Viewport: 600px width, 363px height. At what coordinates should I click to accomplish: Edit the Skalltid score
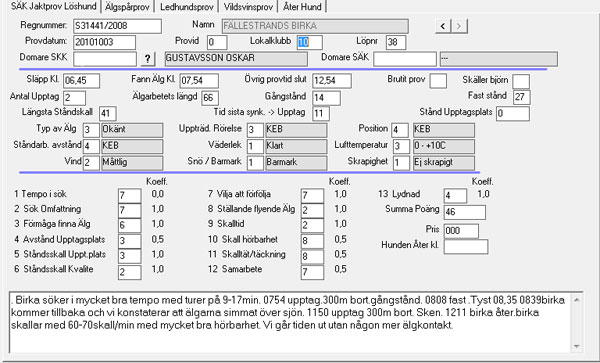pyautogui.click(x=312, y=226)
